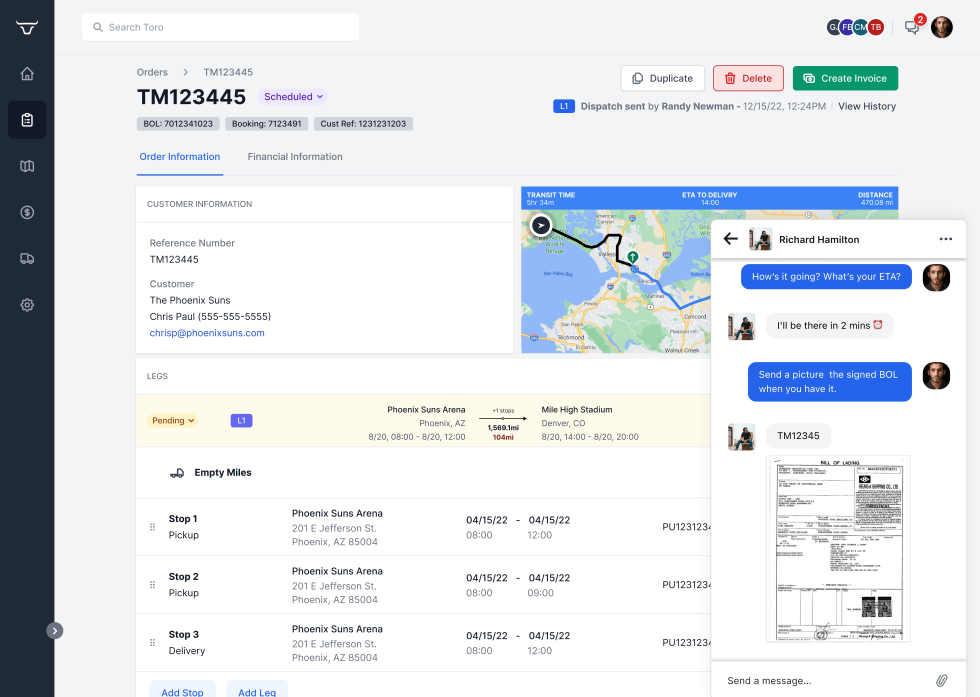This screenshot has height=697, width=980.
Task: Switch to Financial Information tab
Action: (295, 157)
